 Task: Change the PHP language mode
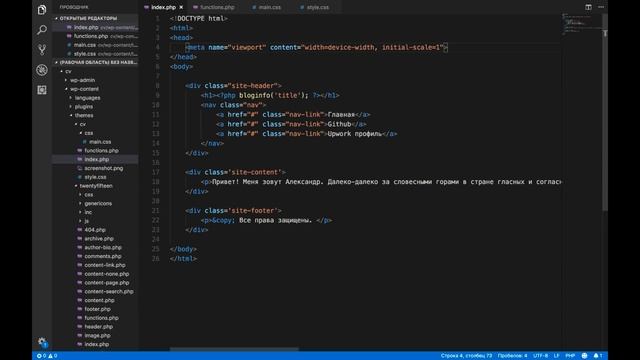(x=570, y=356)
